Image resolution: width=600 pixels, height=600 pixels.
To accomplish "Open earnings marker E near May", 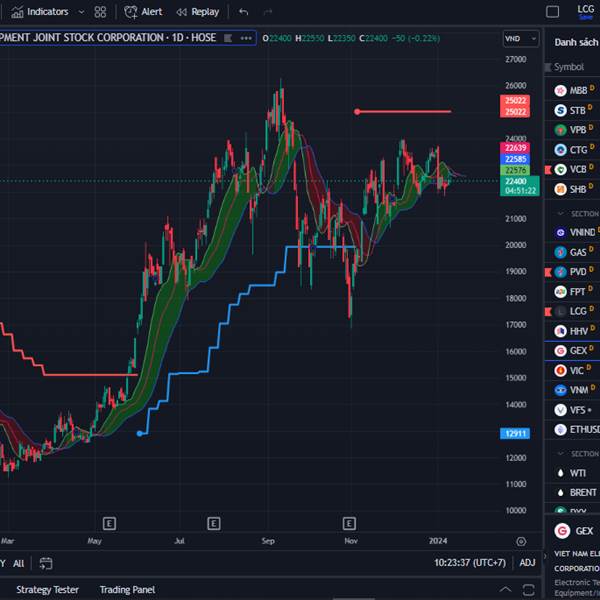I will [109, 523].
